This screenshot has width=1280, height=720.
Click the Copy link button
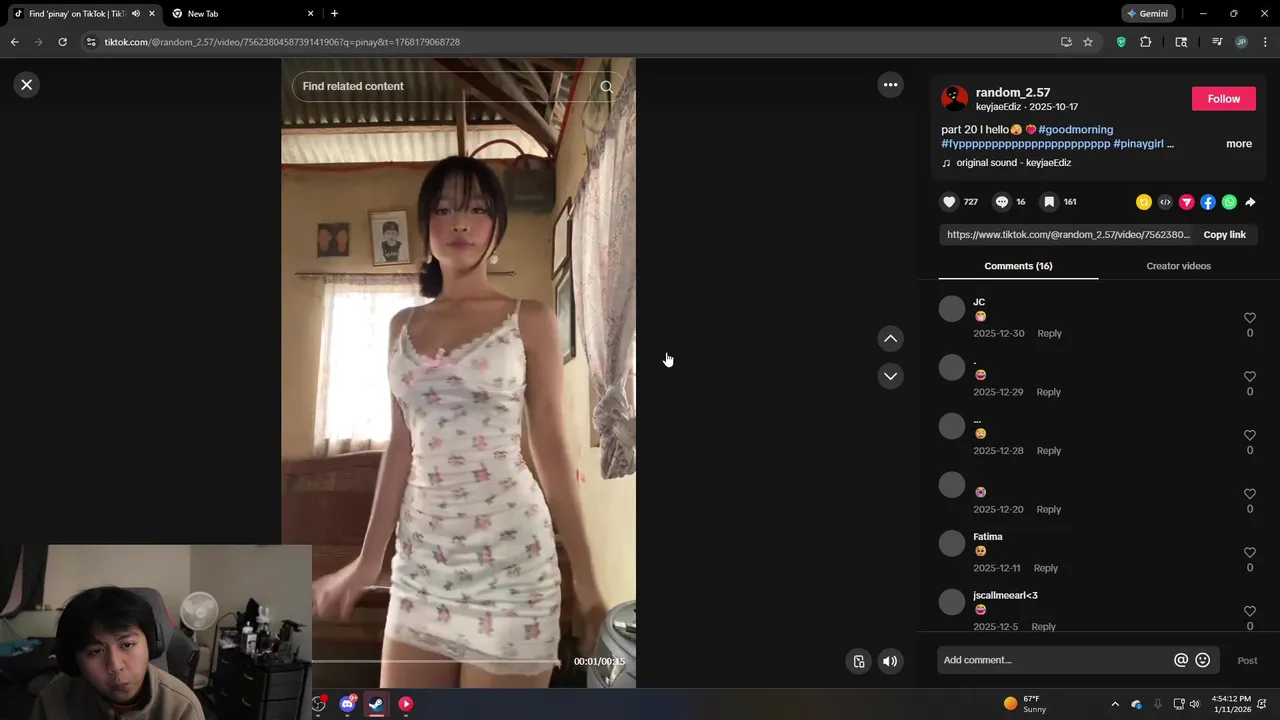click(1224, 235)
